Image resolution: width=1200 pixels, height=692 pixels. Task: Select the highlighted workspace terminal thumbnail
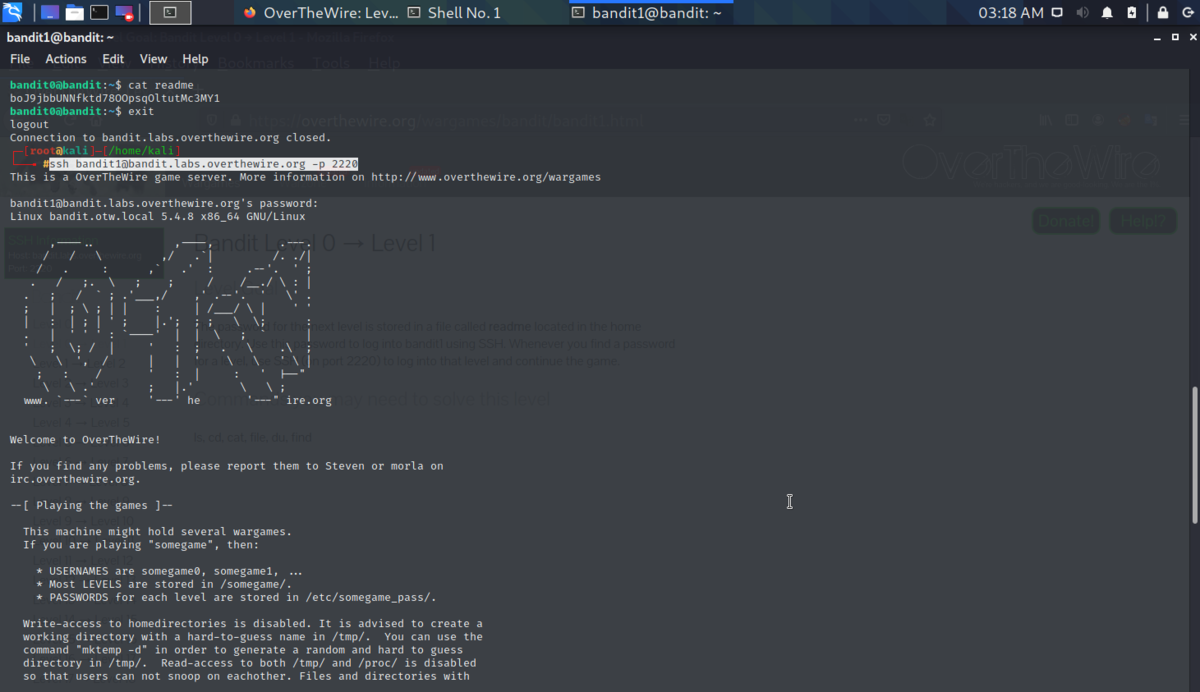coord(170,13)
